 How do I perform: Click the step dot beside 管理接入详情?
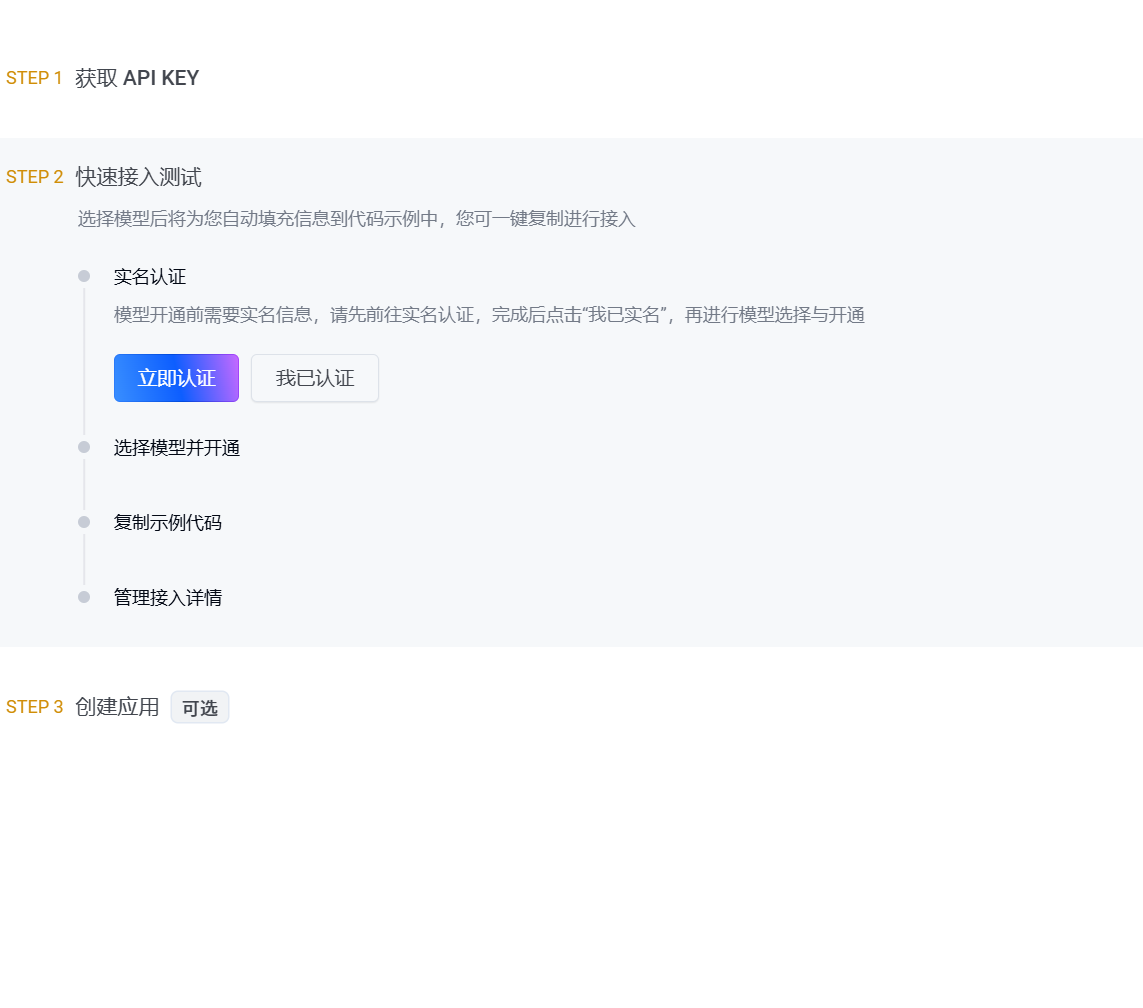coord(84,597)
